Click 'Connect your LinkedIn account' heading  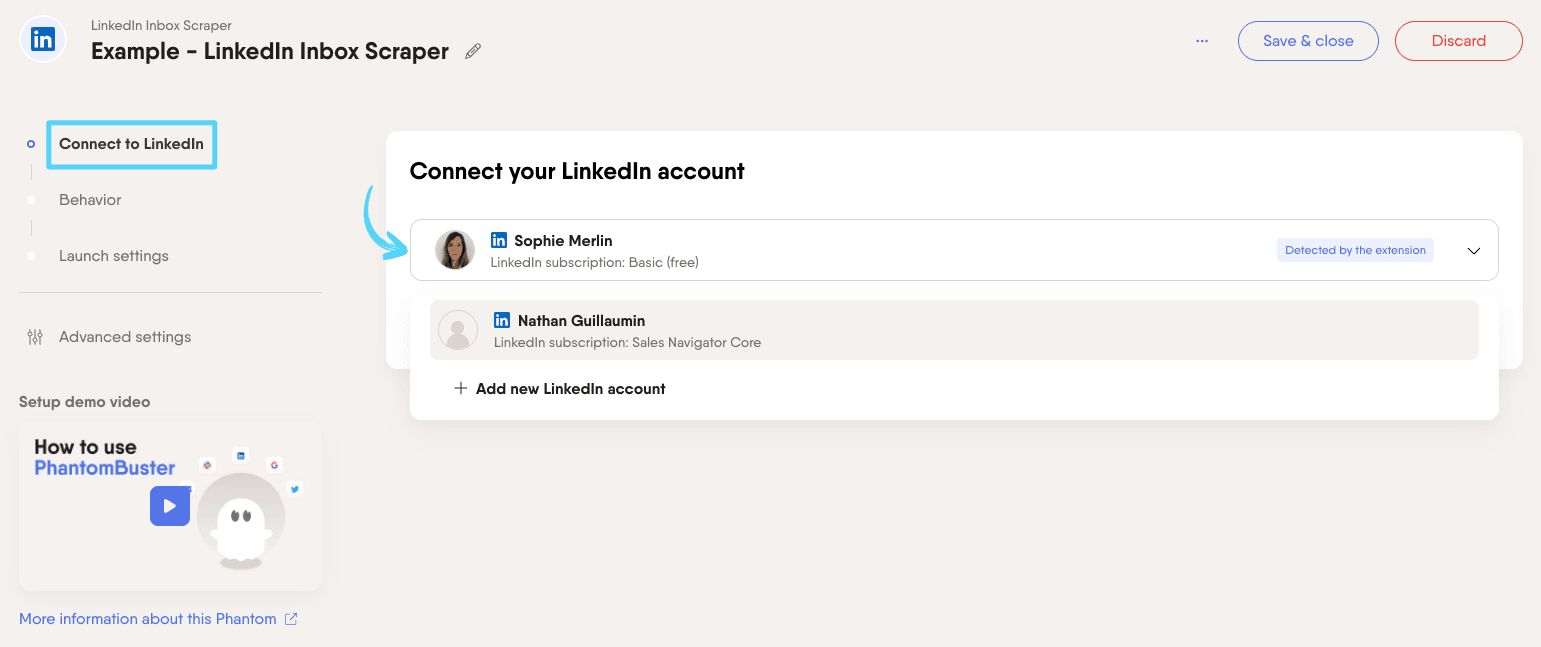(577, 171)
